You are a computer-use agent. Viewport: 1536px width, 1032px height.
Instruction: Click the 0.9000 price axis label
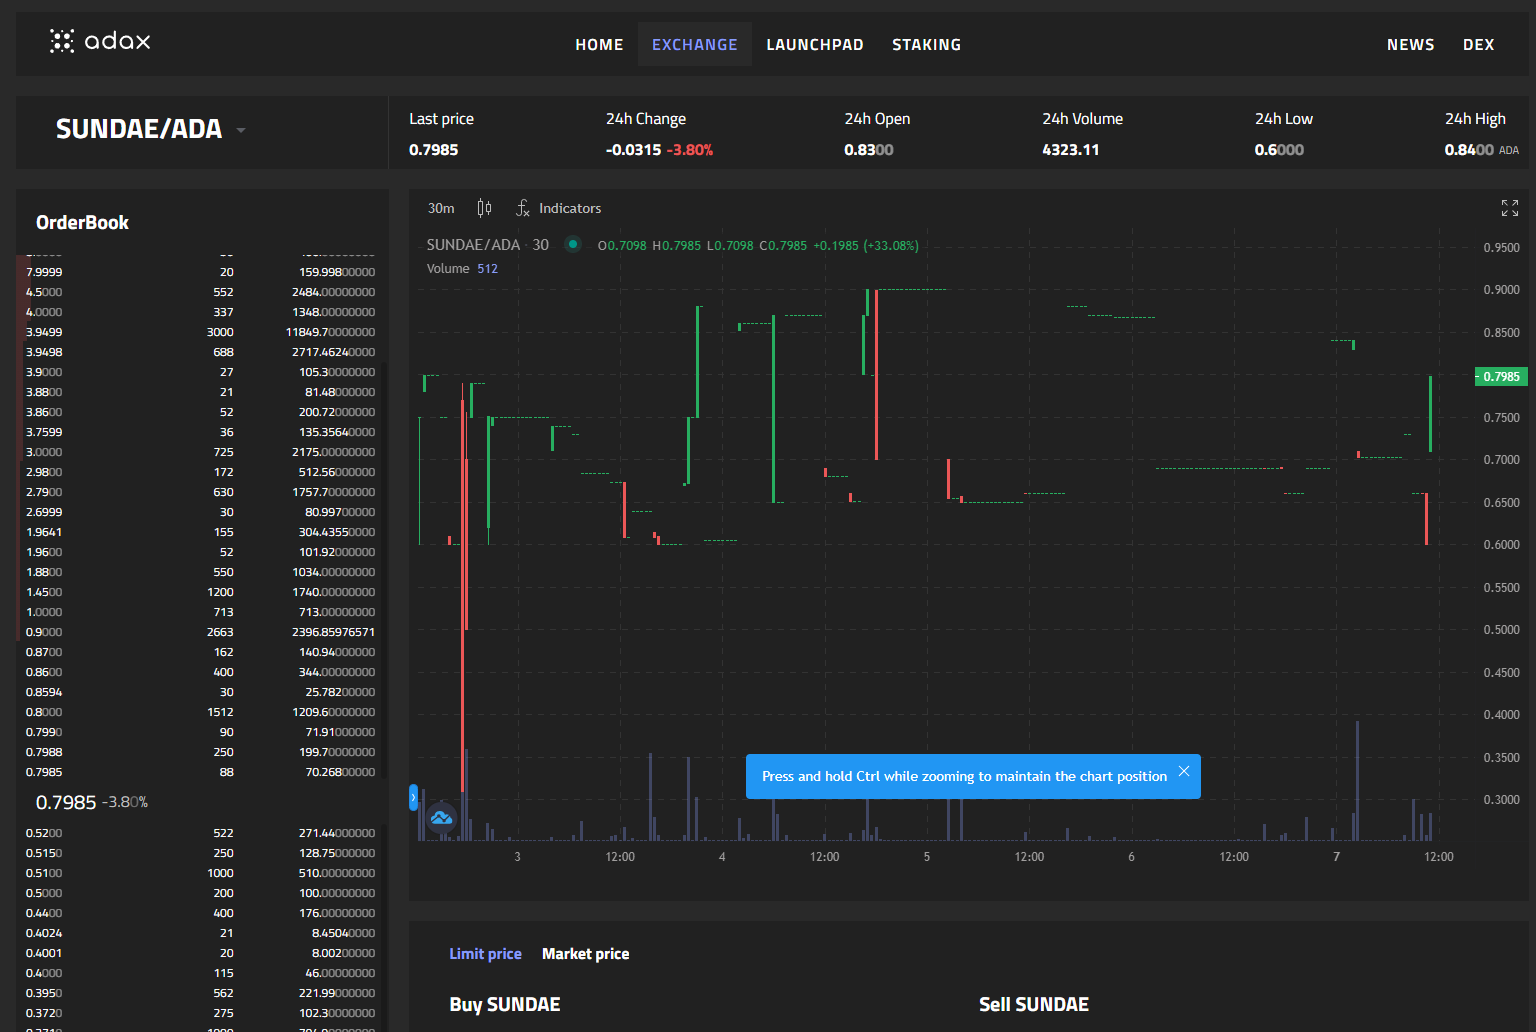click(1501, 290)
